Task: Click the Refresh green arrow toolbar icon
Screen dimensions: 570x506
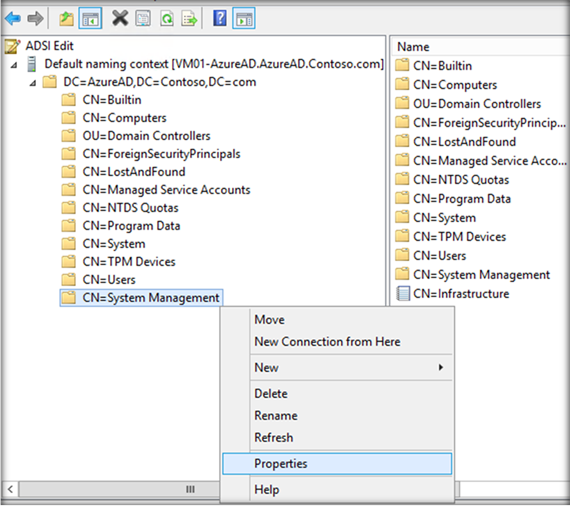Action: 167,18
